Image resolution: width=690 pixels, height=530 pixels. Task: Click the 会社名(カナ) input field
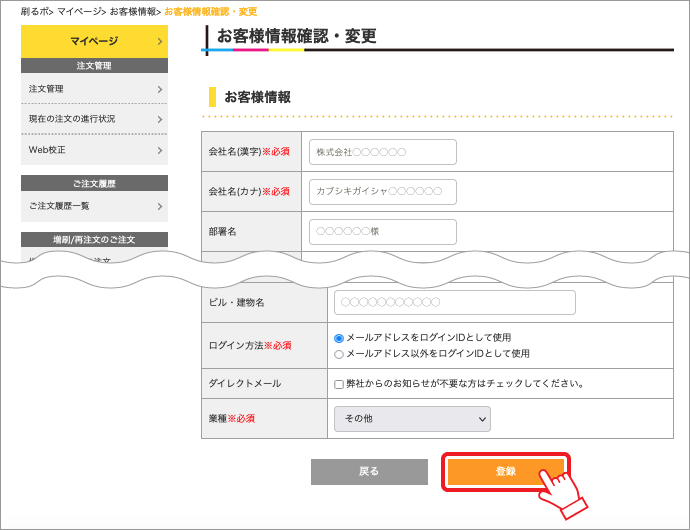(383, 191)
